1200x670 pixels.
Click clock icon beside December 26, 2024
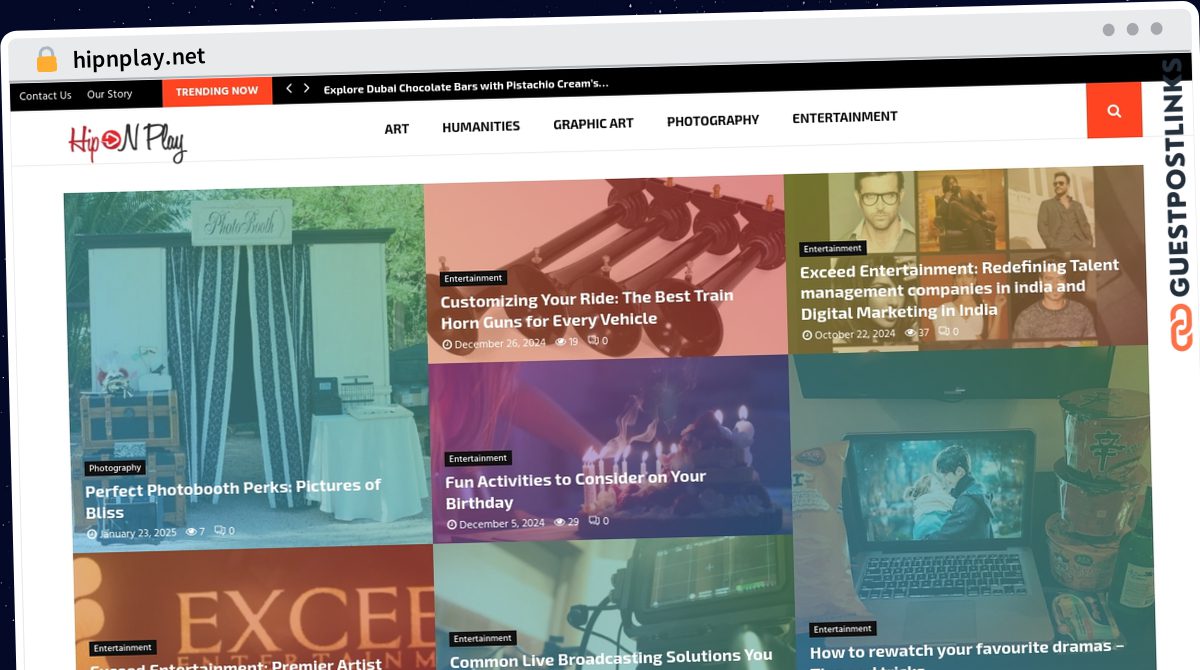click(x=447, y=344)
